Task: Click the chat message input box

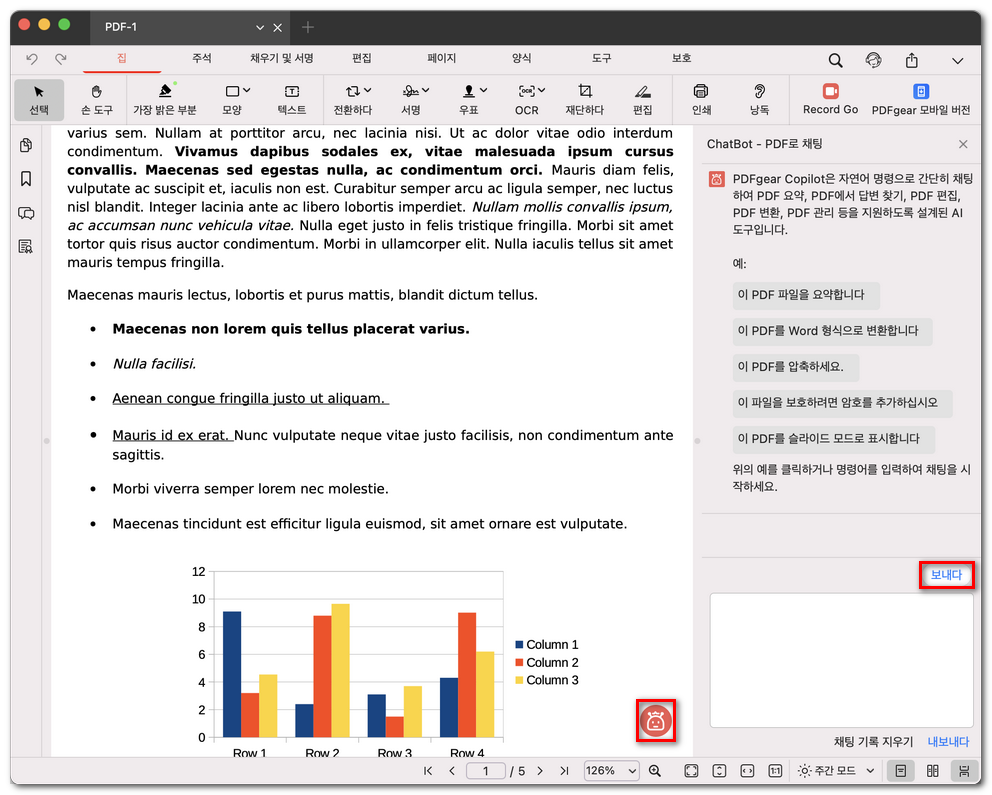Action: click(841, 660)
